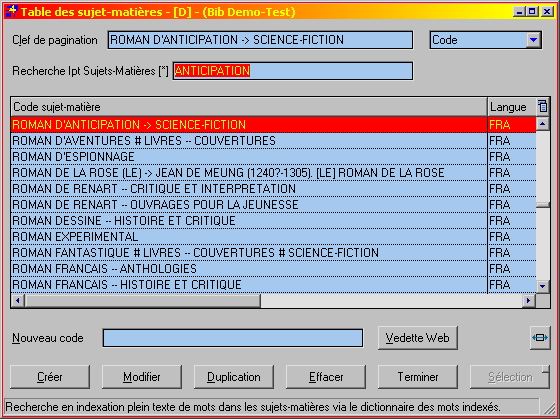The width and height of the screenshot is (560, 419).
Task: Click the Code sujet-matière column header
Action: point(249,106)
